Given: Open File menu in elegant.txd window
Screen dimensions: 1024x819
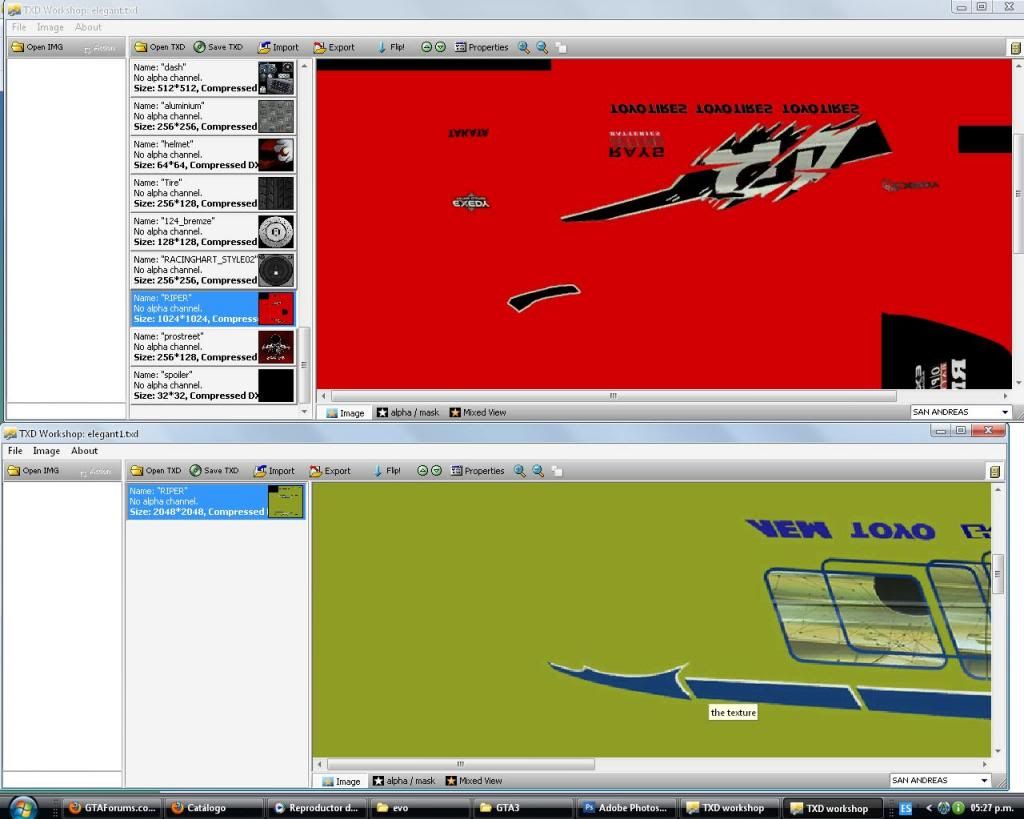Looking at the screenshot, I should pos(19,27).
